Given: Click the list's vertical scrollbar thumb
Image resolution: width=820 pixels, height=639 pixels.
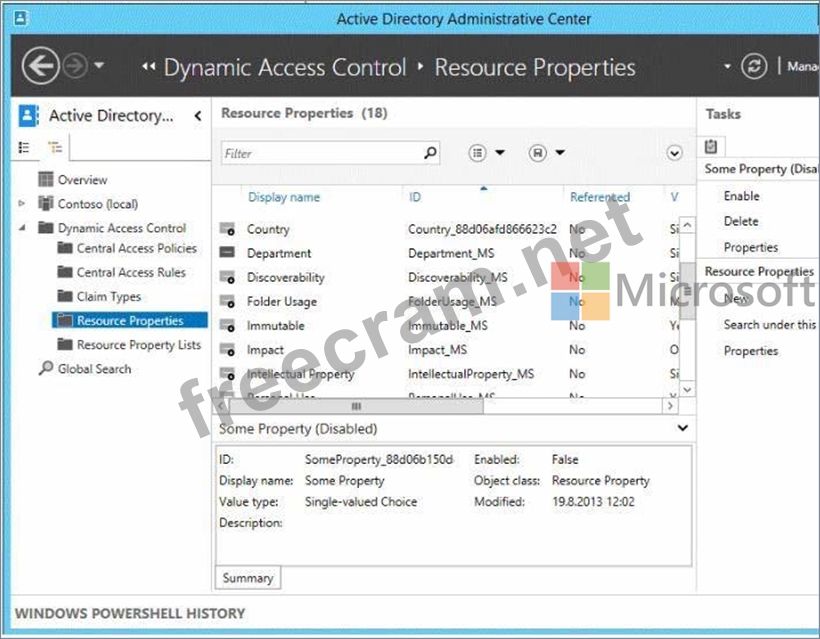Looking at the screenshot, I should pos(687,291).
